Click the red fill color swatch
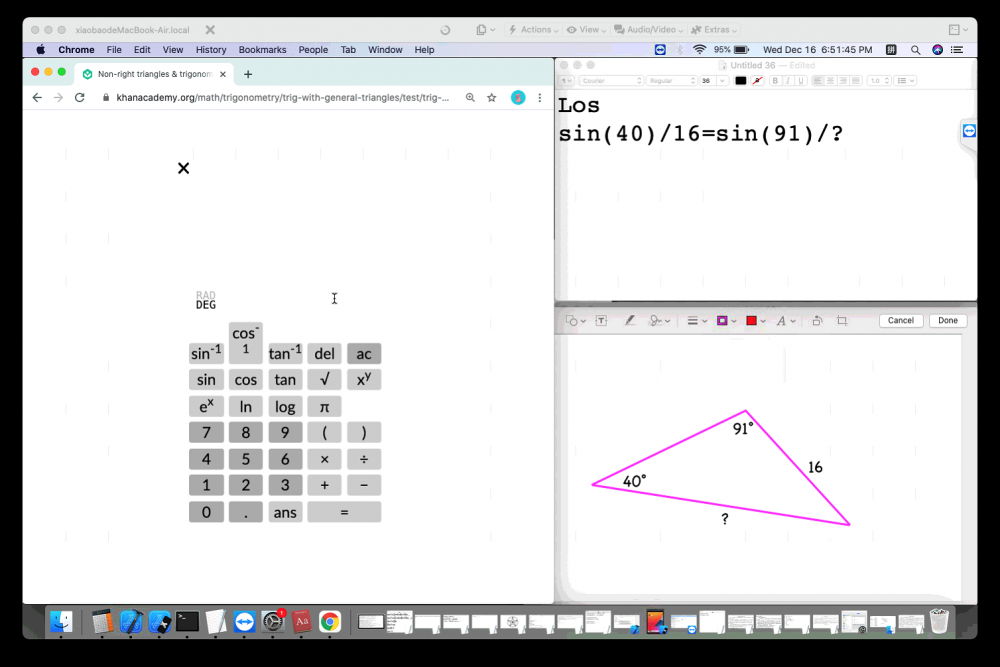The width and height of the screenshot is (1000, 667). click(751, 321)
